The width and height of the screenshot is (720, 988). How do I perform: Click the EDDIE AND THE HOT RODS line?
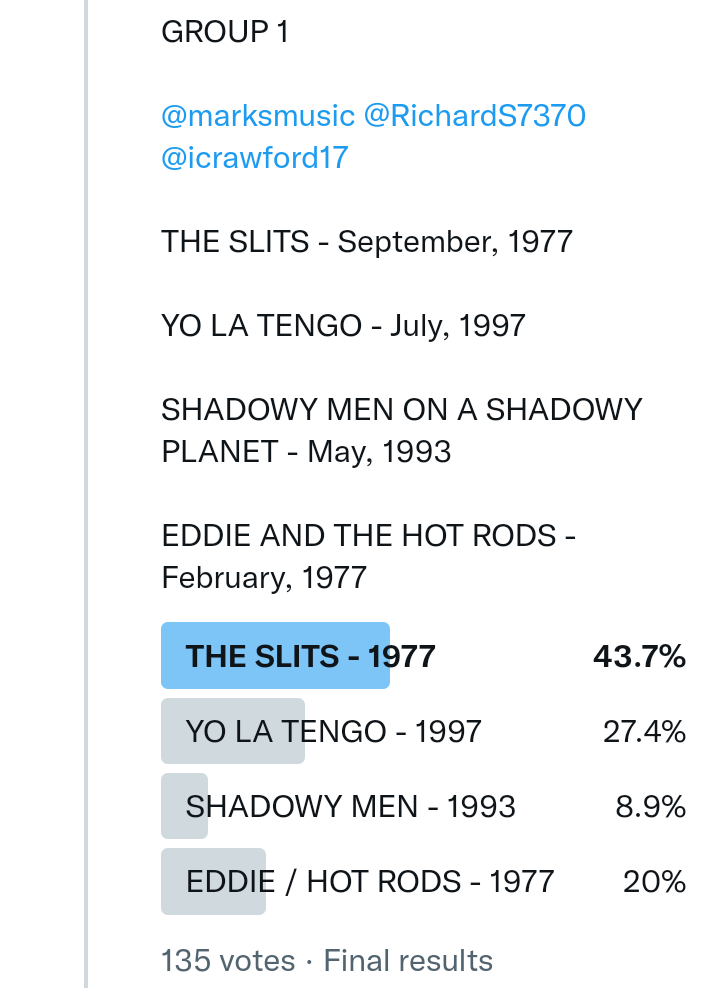coord(368,556)
